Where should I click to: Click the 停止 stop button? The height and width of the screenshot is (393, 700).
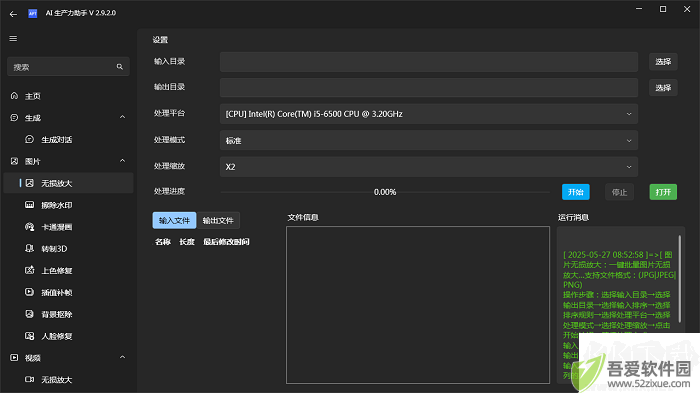pos(619,192)
